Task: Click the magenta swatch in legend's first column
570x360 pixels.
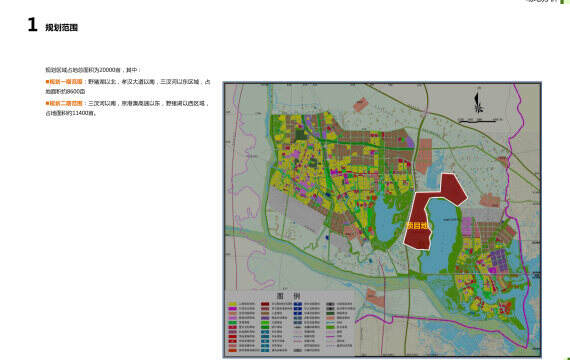Action: tap(232, 309)
